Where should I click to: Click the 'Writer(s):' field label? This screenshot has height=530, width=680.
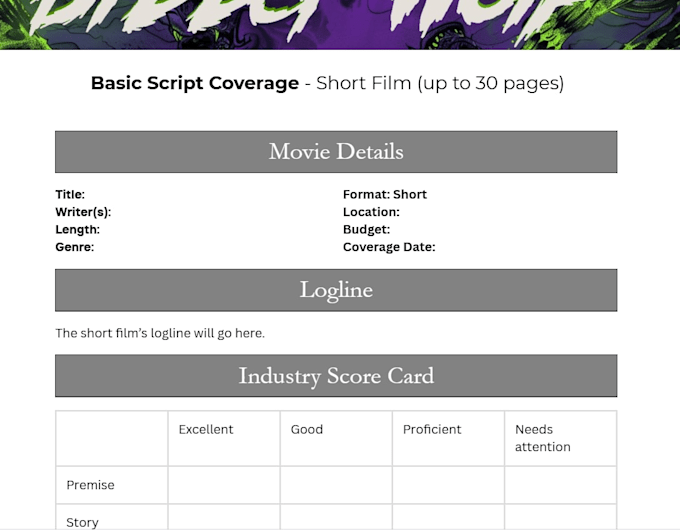[x=83, y=212]
